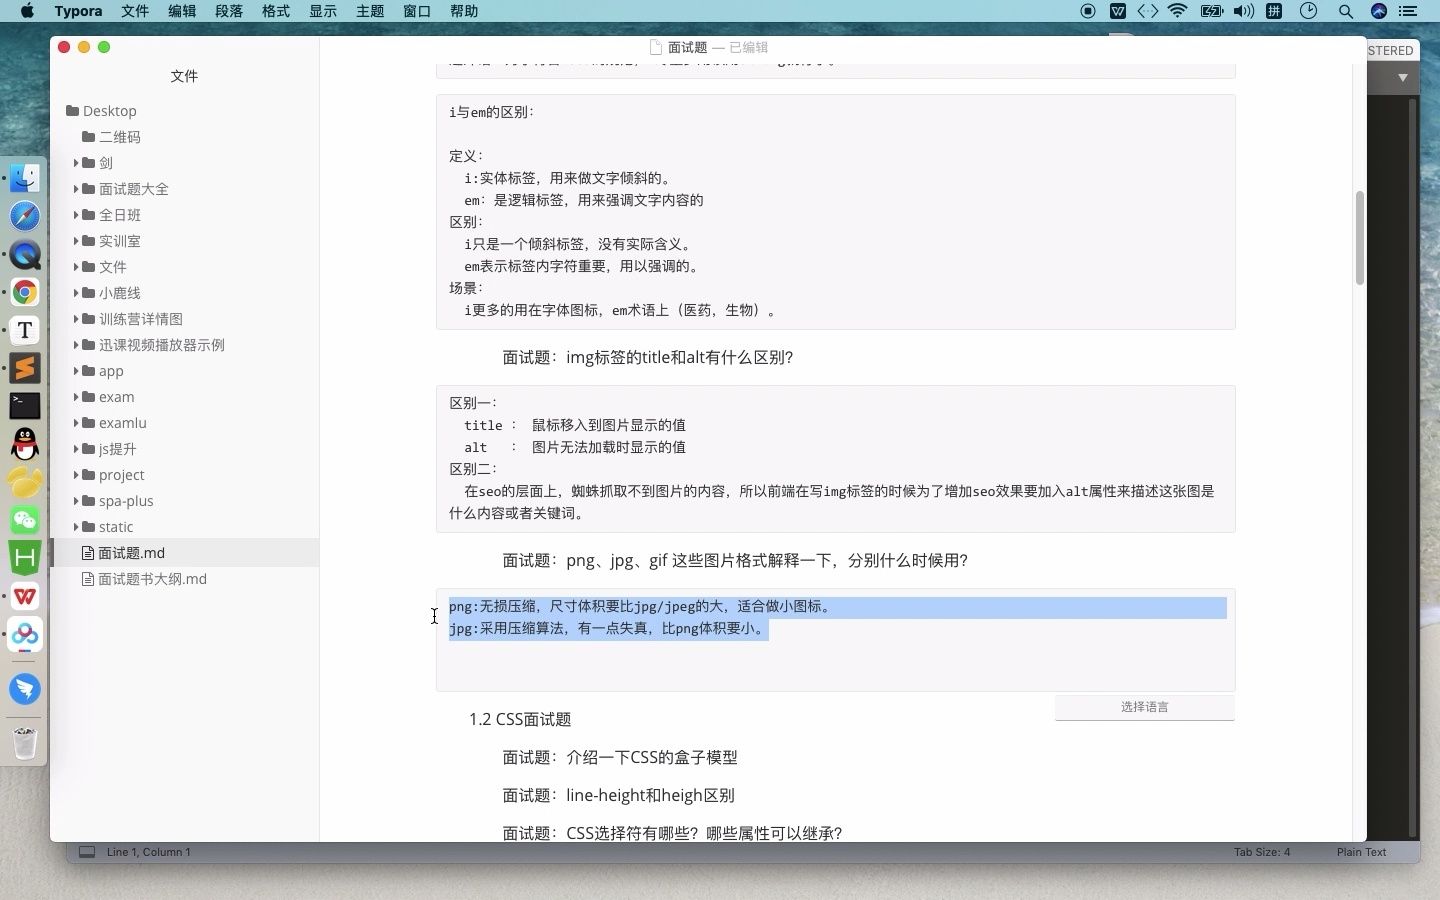Open the 窗口 menu
The height and width of the screenshot is (900, 1440).
[417, 11]
